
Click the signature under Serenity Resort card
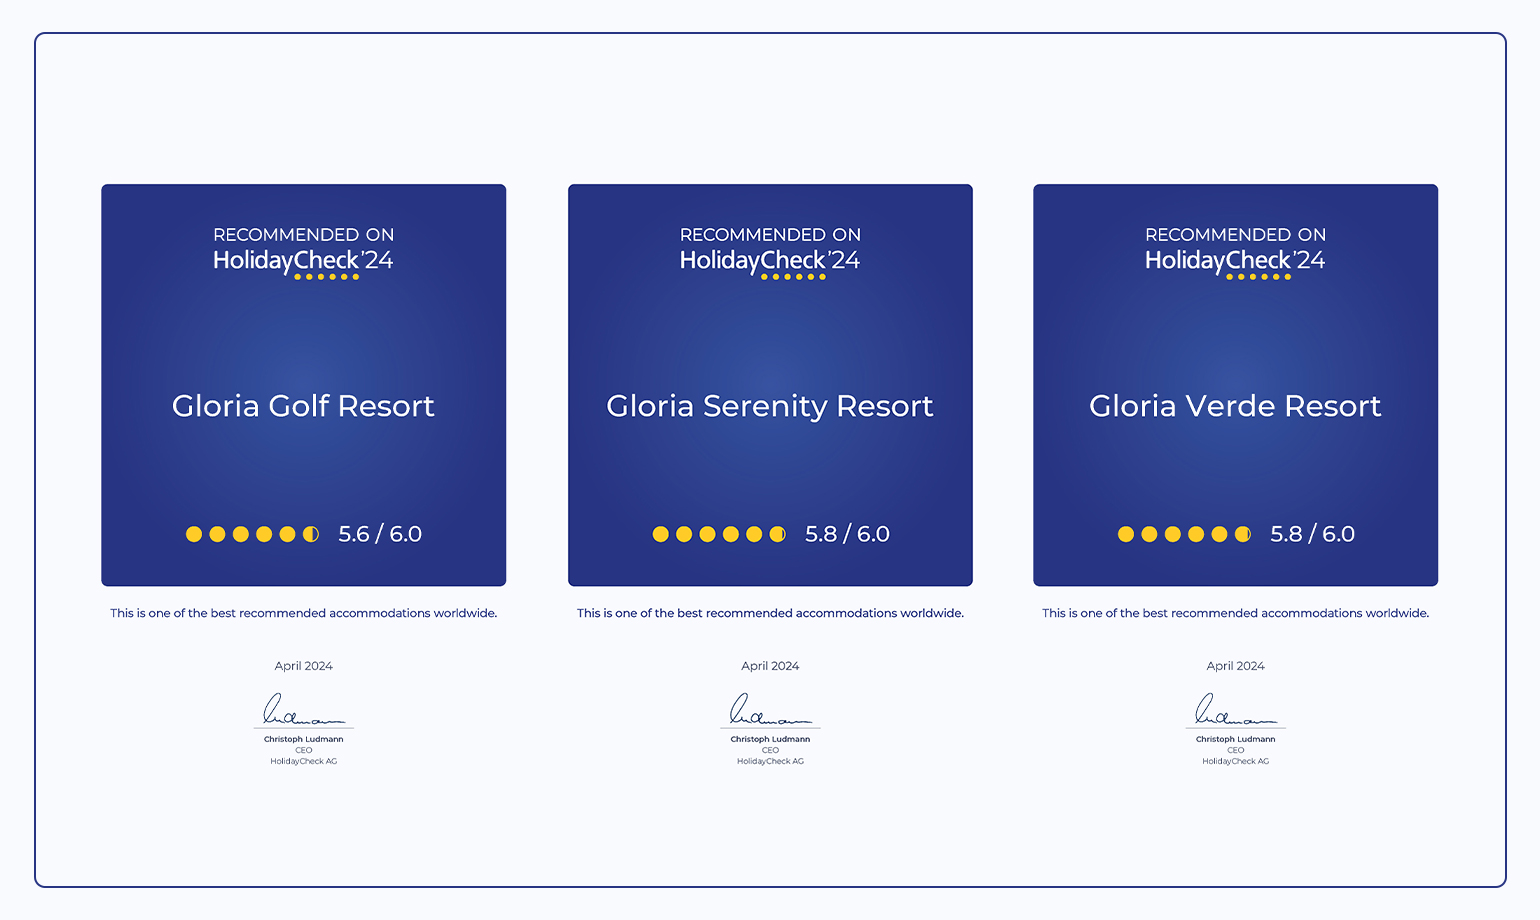coord(770,711)
